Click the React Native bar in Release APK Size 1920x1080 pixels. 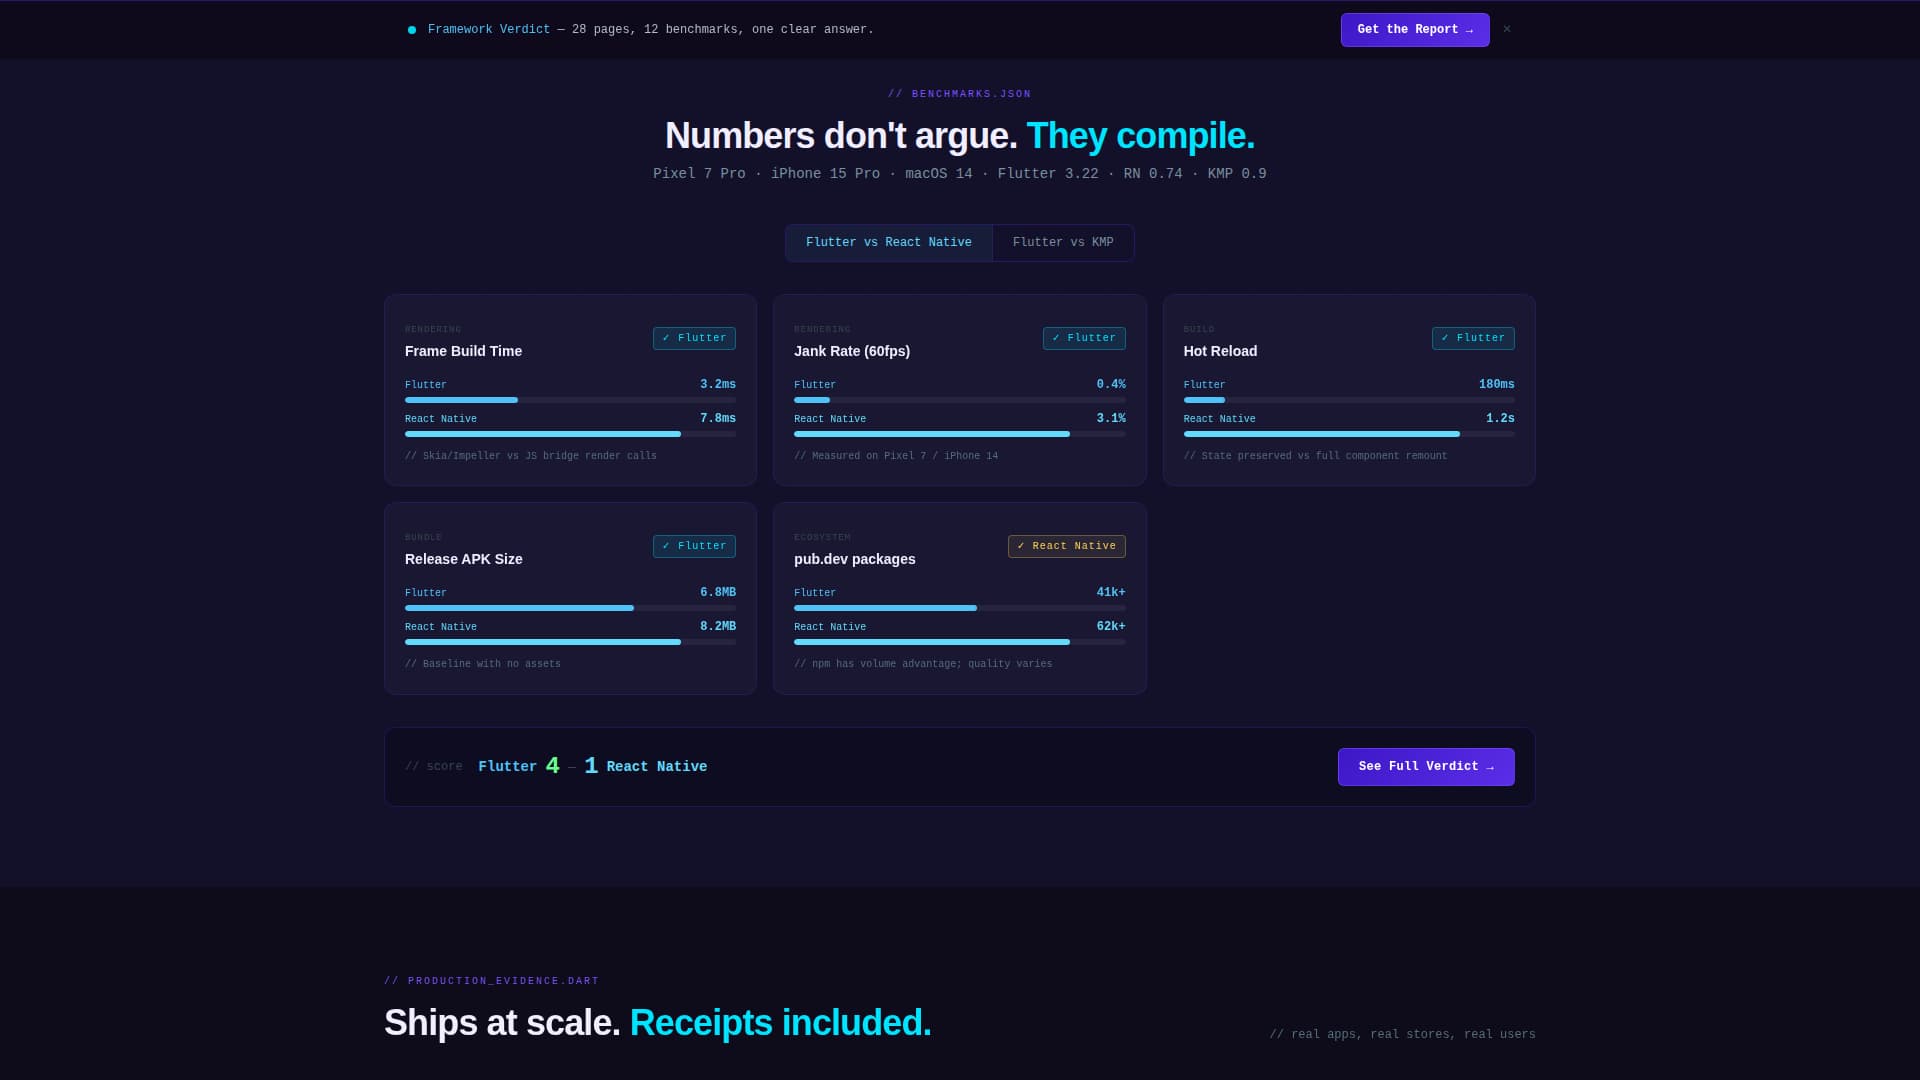tap(570, 642)
